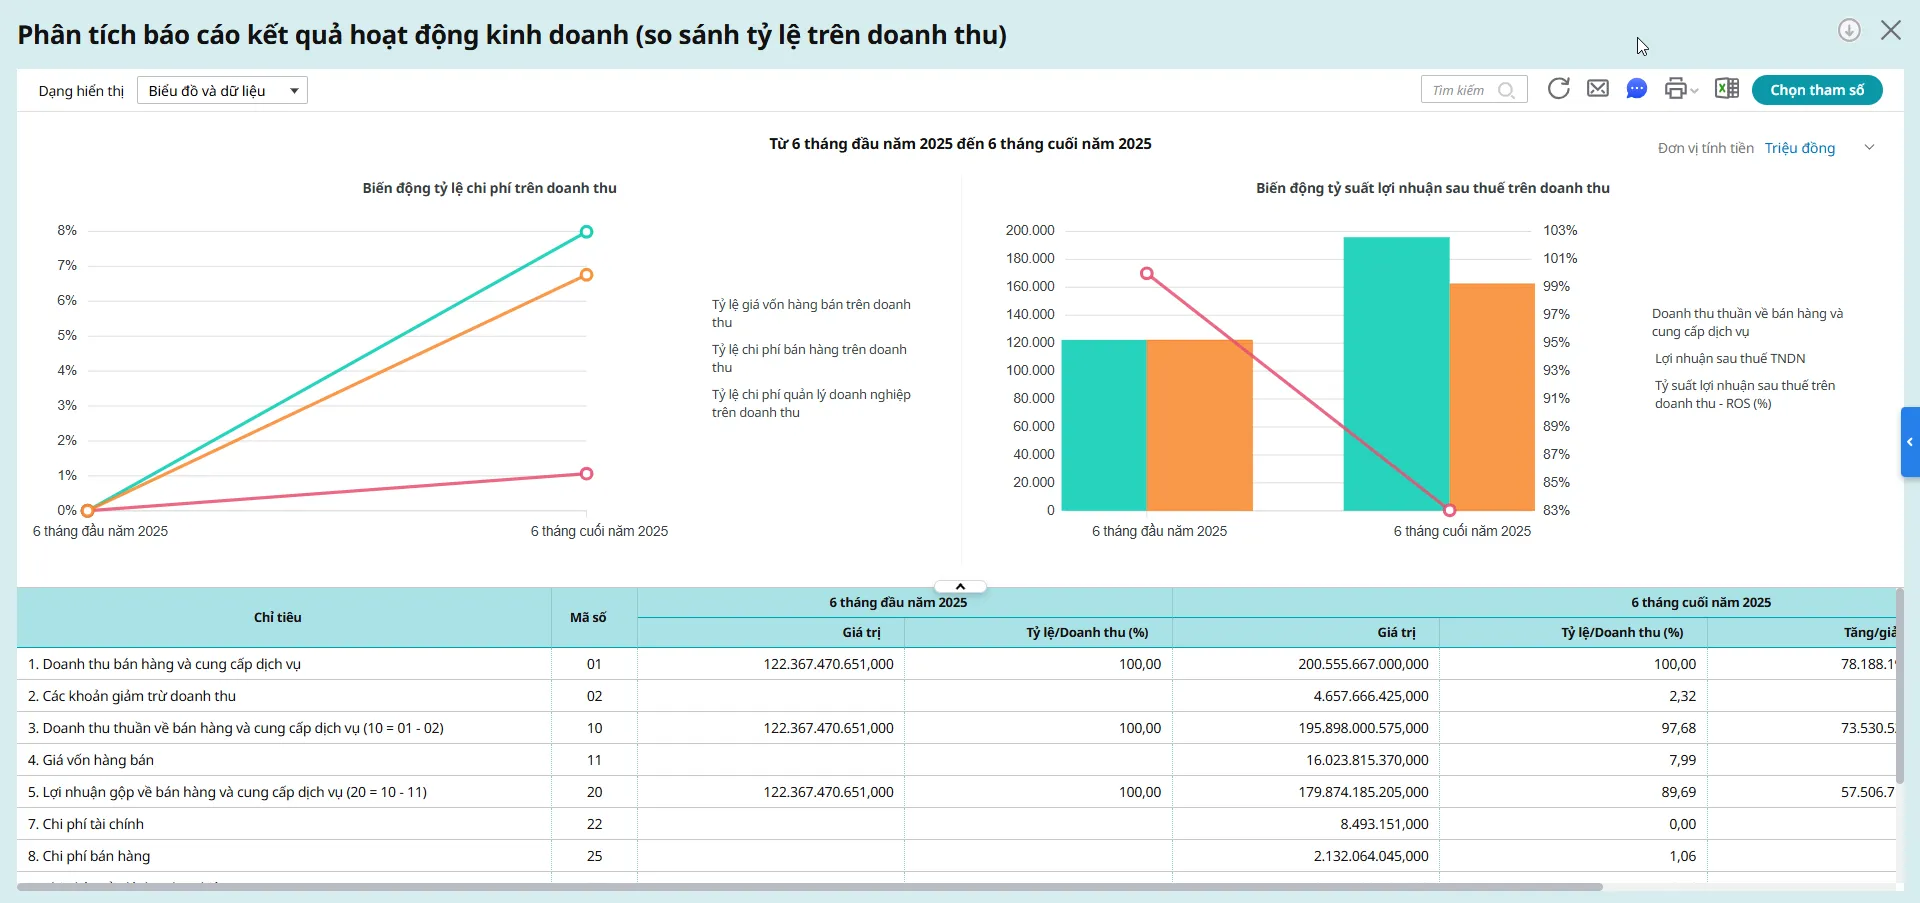The image size is (1920, 903).
Task: Close the report analysis window
Action: pos(1891,30)
